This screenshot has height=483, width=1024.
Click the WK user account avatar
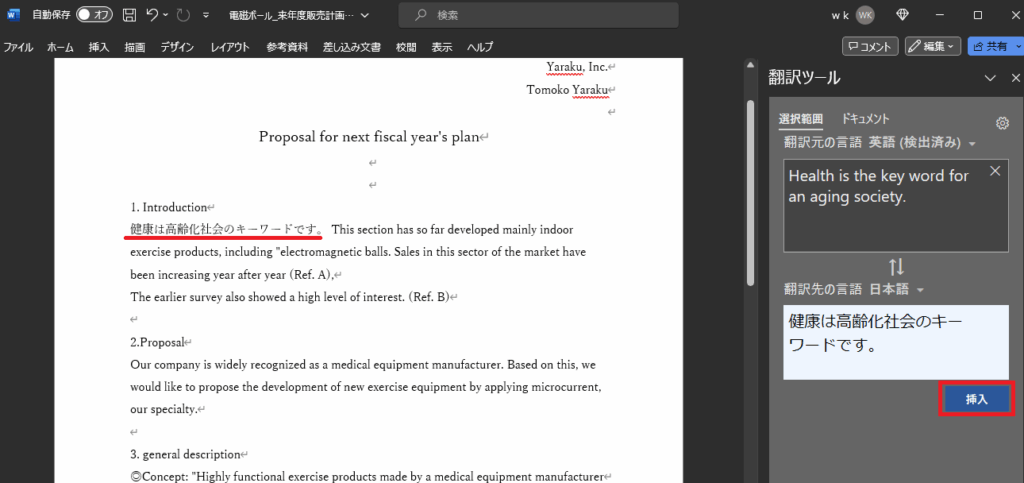(x=865, y=15)
